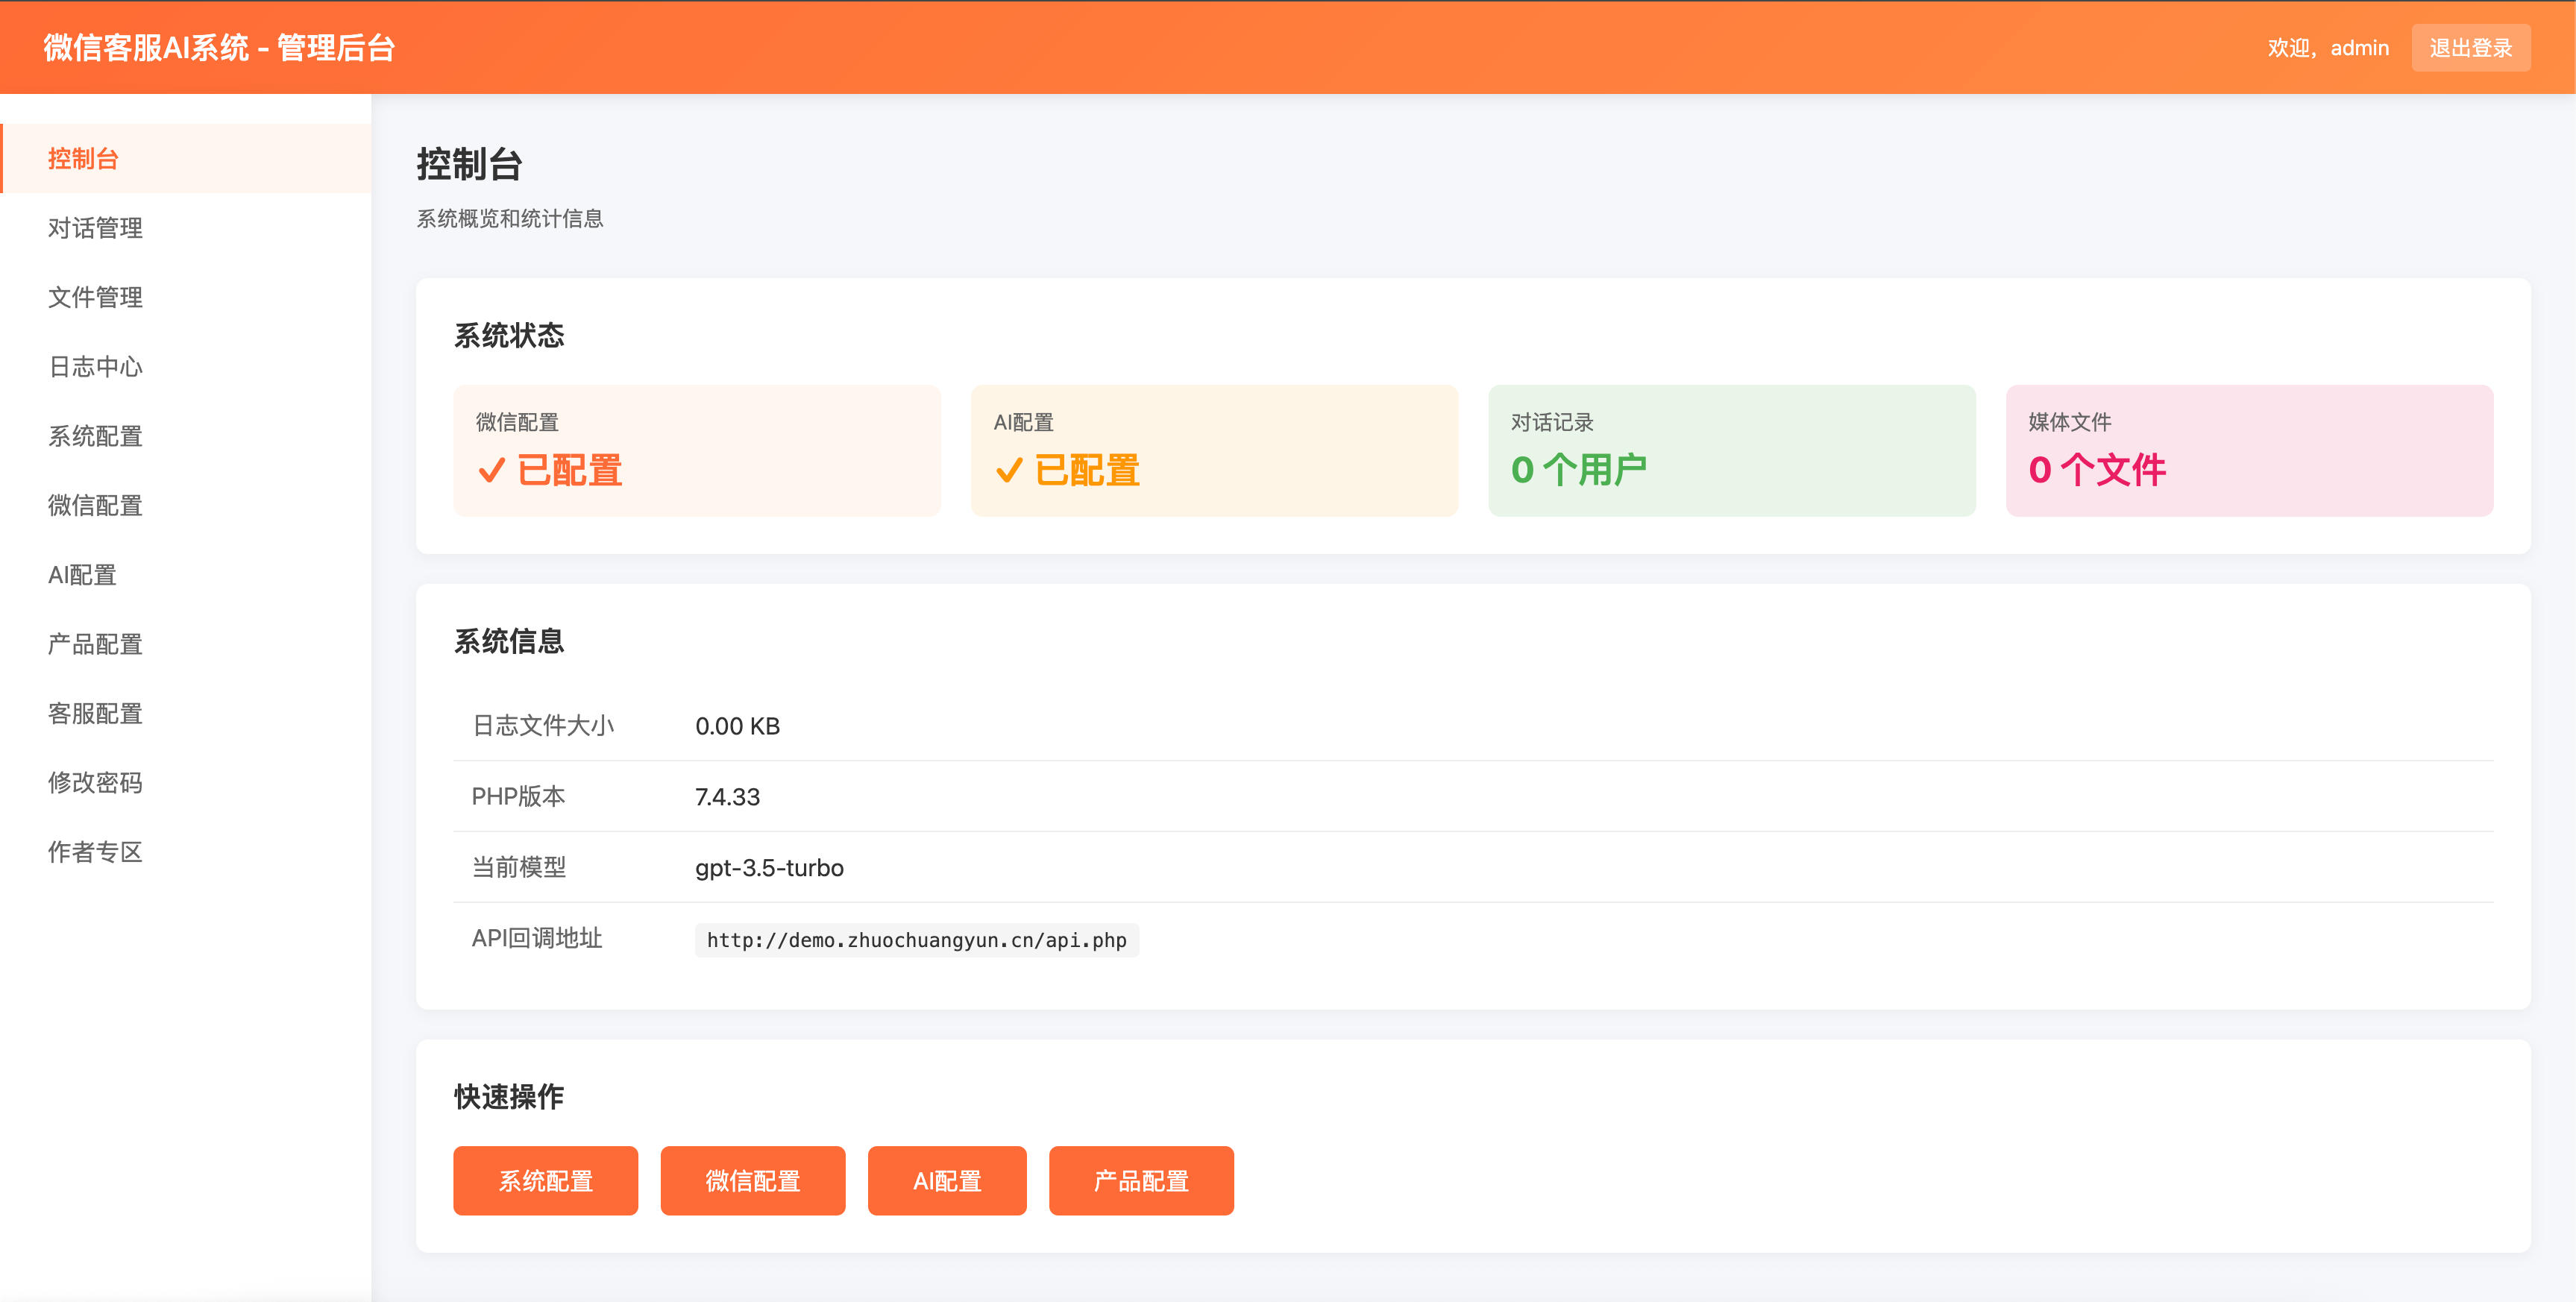The height and width of the screenshot is (1302, 2576).
Task: Click the 产品配置 quick action button
Action: pyautogui.click(x=1141, y=1181)
